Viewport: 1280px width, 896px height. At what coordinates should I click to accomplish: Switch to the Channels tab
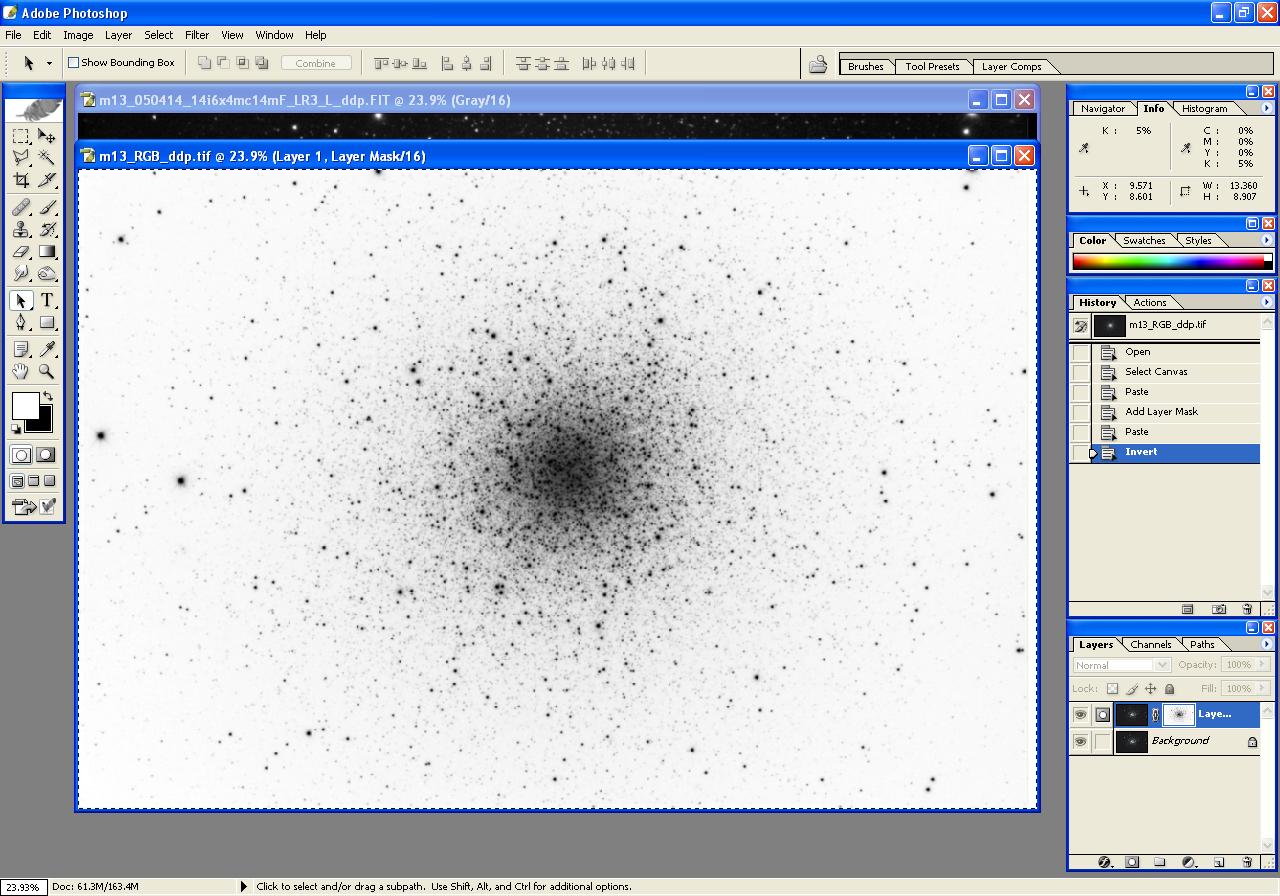pos(1150,645)
